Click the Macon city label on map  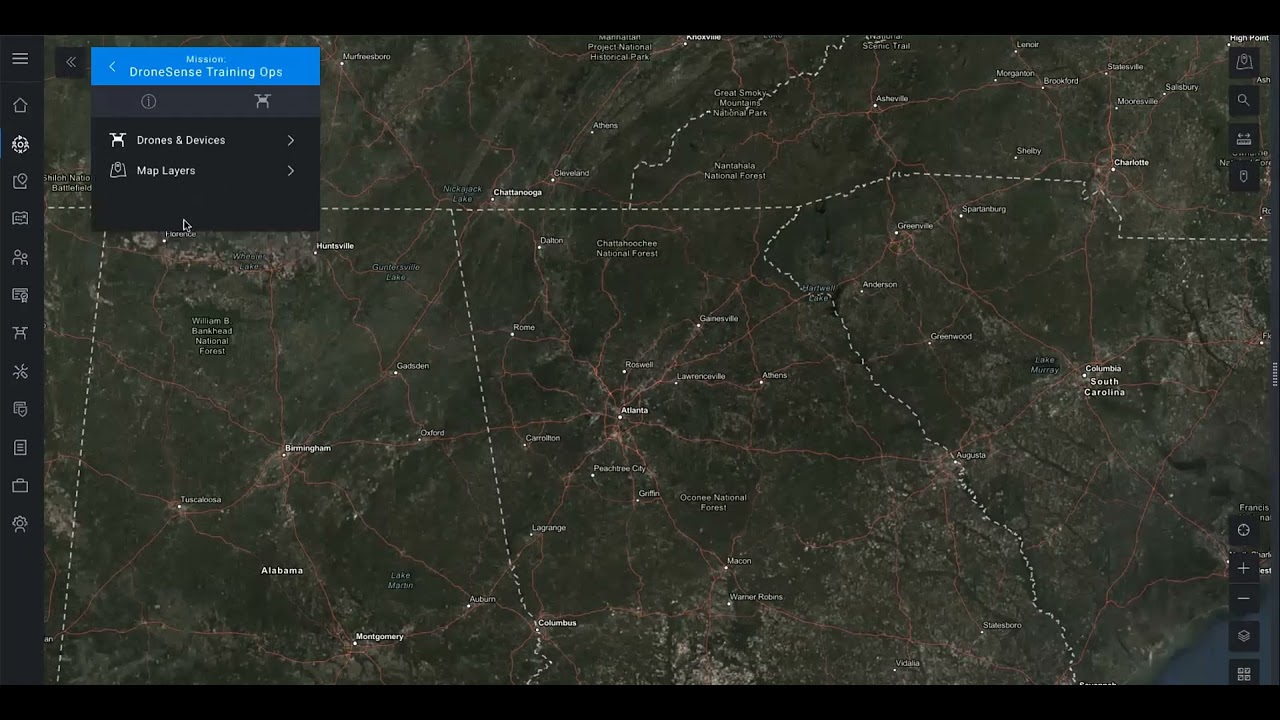pos(739,561)
